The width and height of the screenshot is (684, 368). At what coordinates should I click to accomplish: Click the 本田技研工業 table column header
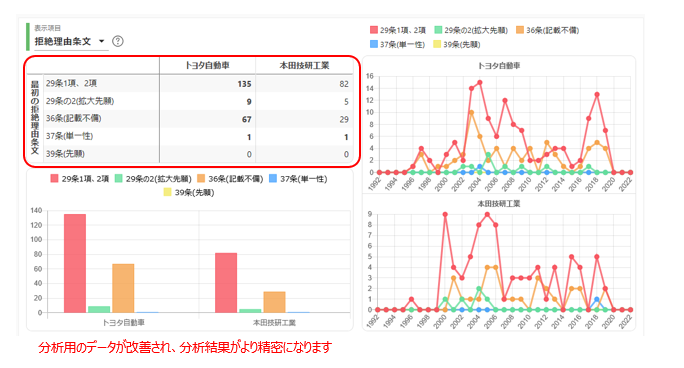pos(304,65)
